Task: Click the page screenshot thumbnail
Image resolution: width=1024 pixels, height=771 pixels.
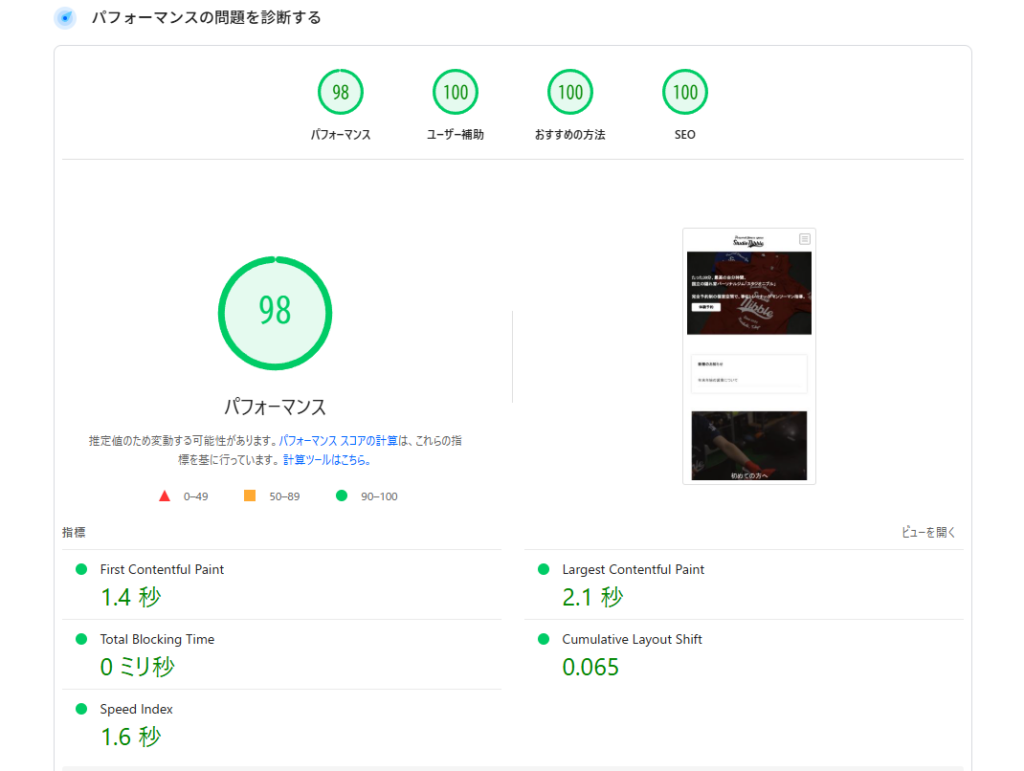Action: (749, 356)
